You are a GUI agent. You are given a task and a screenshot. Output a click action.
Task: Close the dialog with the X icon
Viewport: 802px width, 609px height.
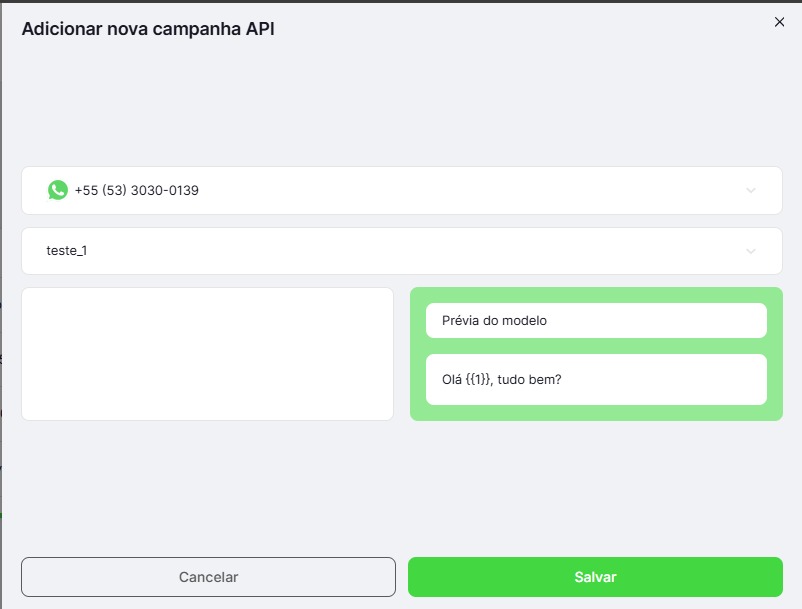coord(780,22)
